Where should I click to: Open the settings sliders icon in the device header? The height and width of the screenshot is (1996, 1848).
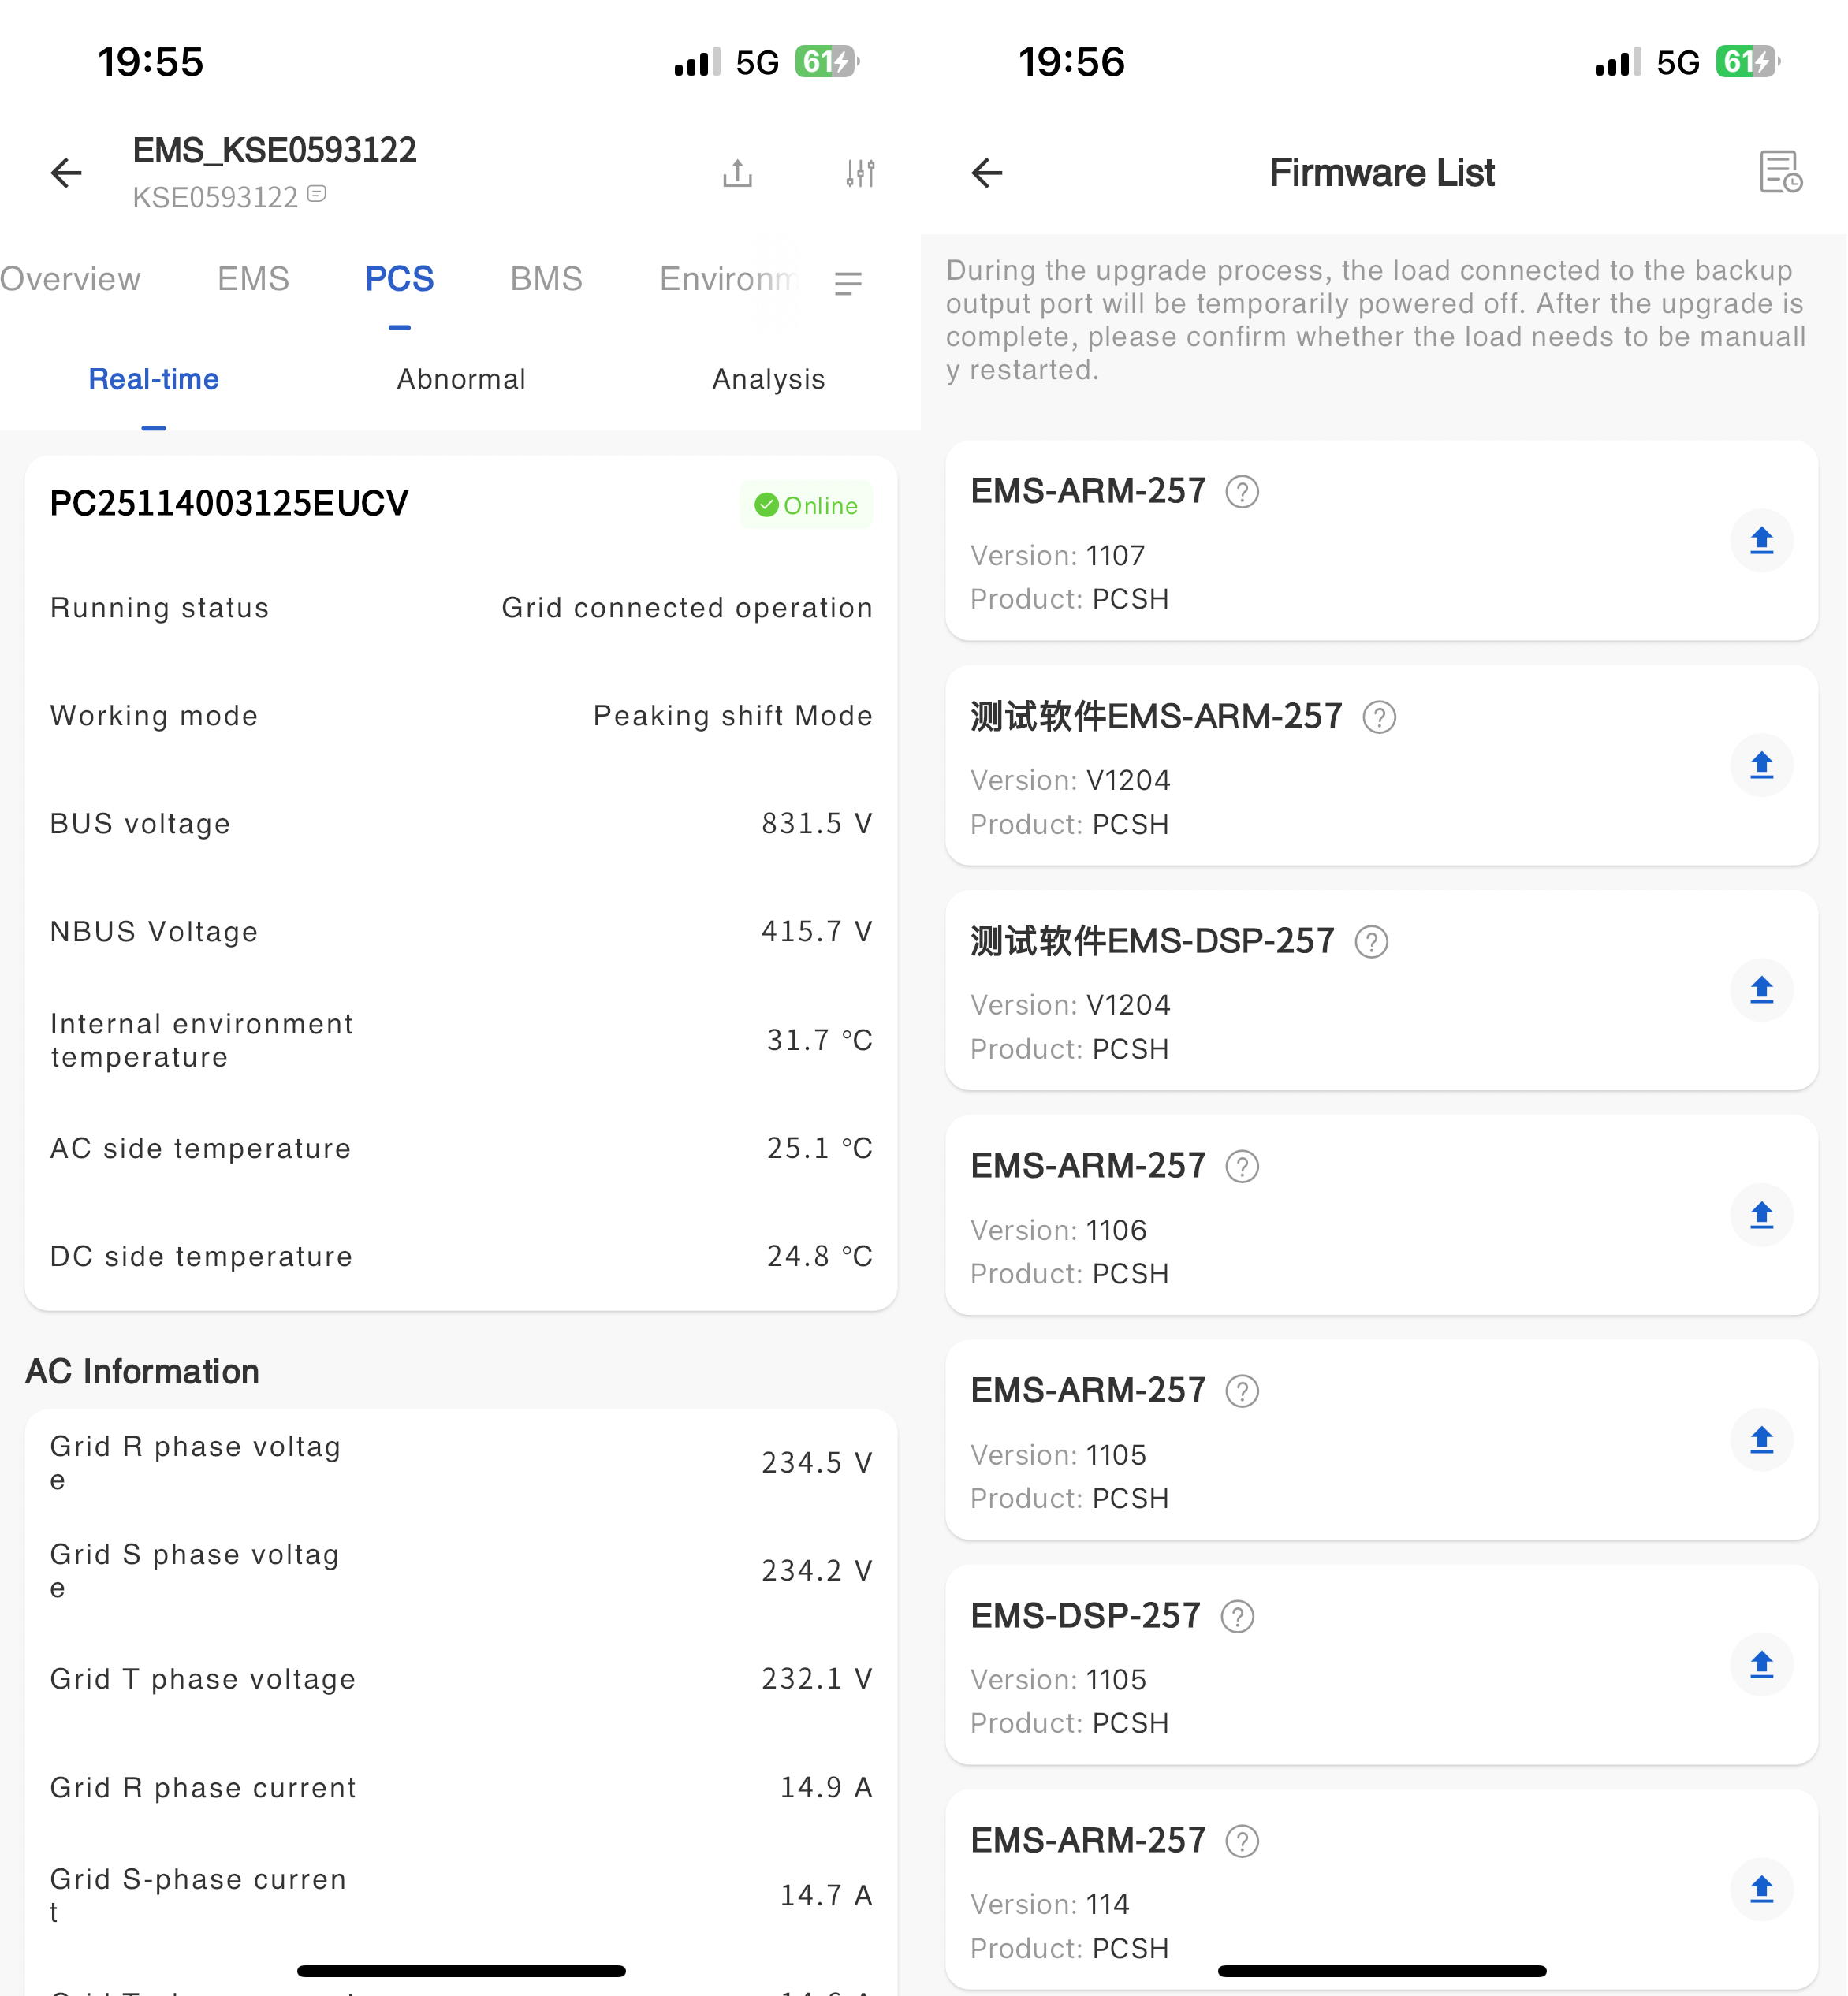(x=860, y=173)
